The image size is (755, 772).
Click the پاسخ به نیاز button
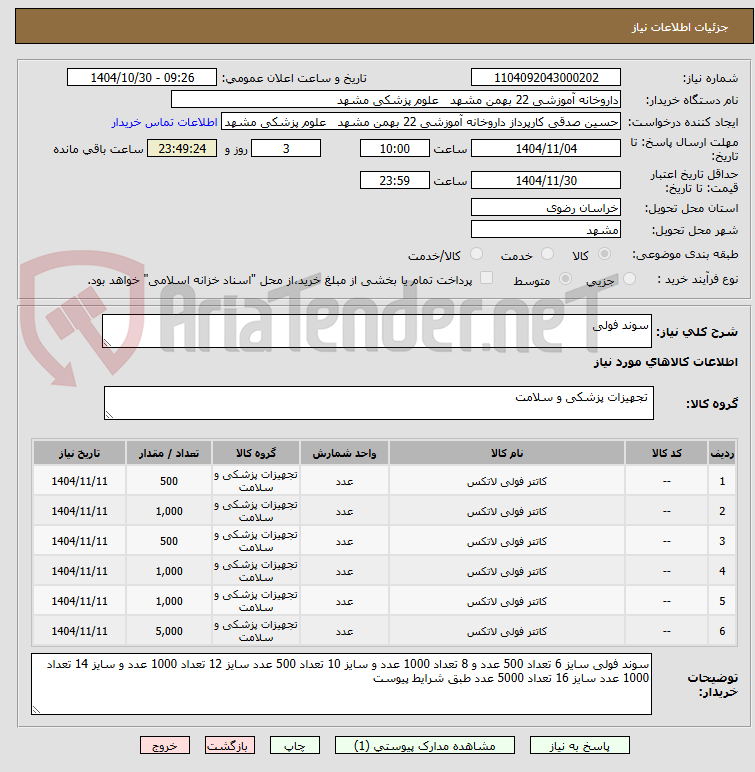click(x=580, y=746)
